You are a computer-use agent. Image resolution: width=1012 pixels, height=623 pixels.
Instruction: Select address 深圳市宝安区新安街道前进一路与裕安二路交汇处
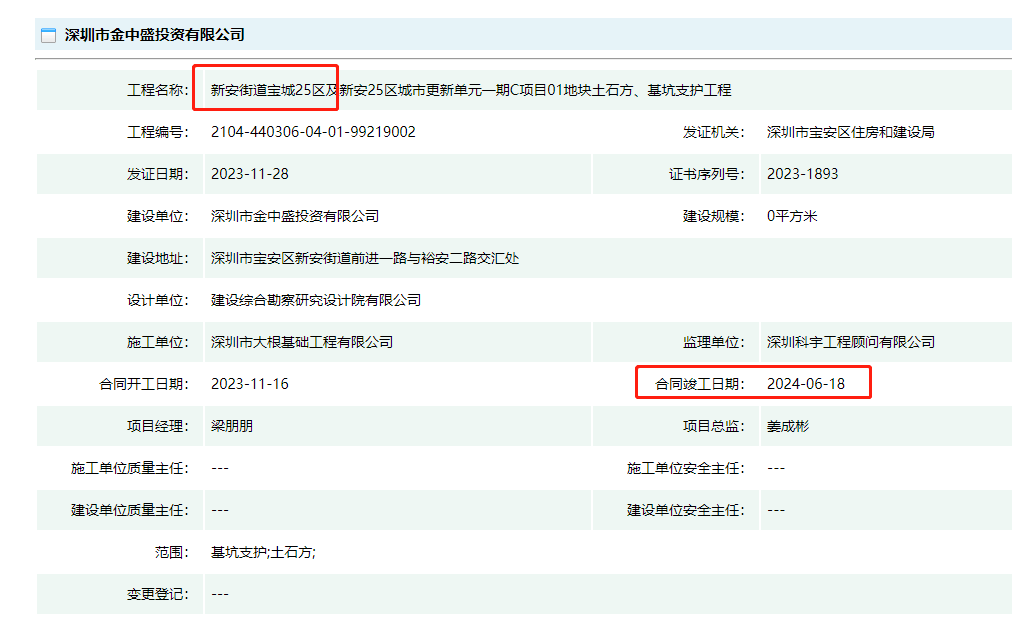point(365,258)
